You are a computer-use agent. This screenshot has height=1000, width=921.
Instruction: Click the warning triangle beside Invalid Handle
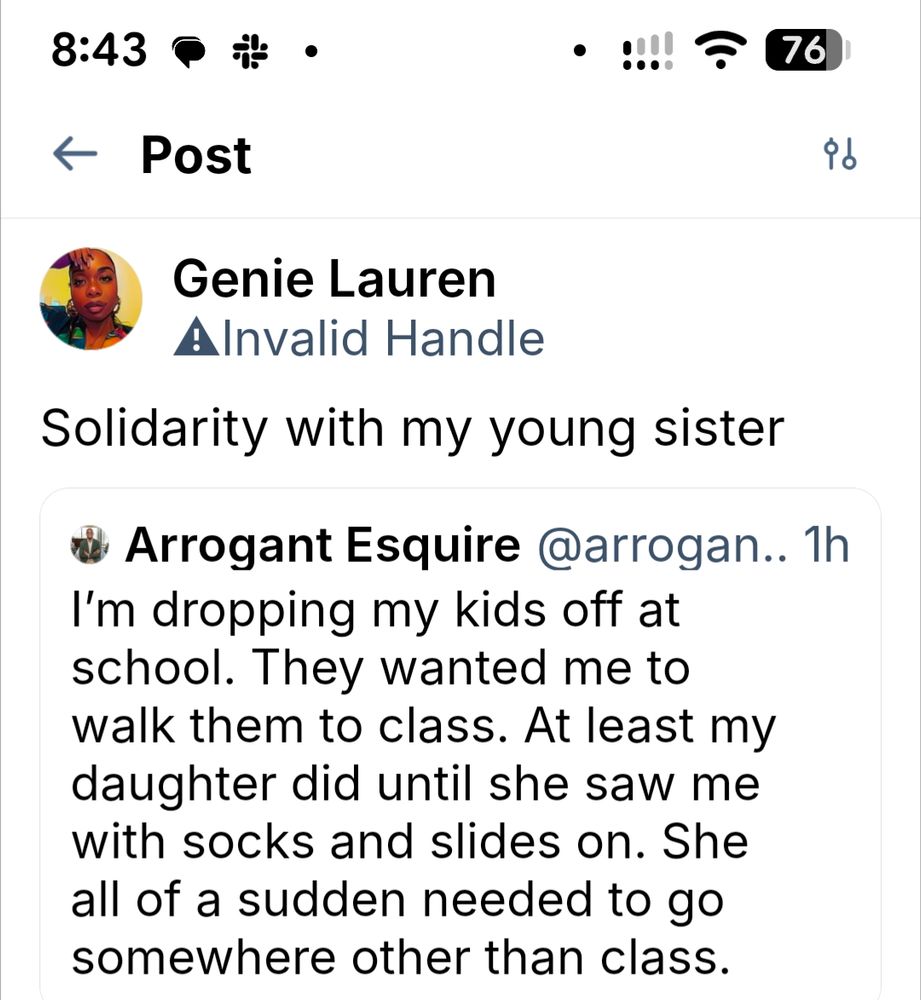[195, 340]
